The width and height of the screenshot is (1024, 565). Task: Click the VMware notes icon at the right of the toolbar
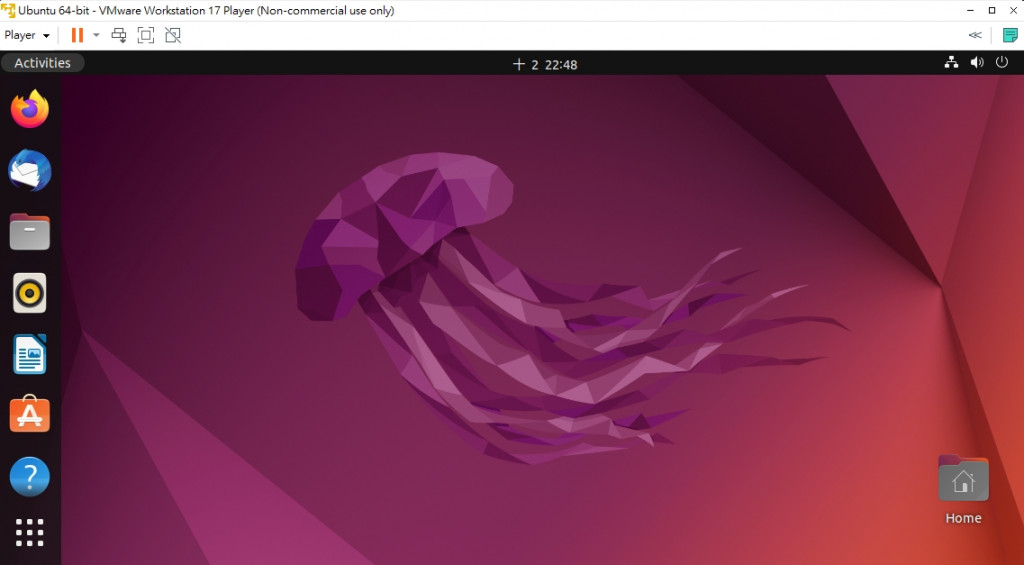[x=1010, y=35]
